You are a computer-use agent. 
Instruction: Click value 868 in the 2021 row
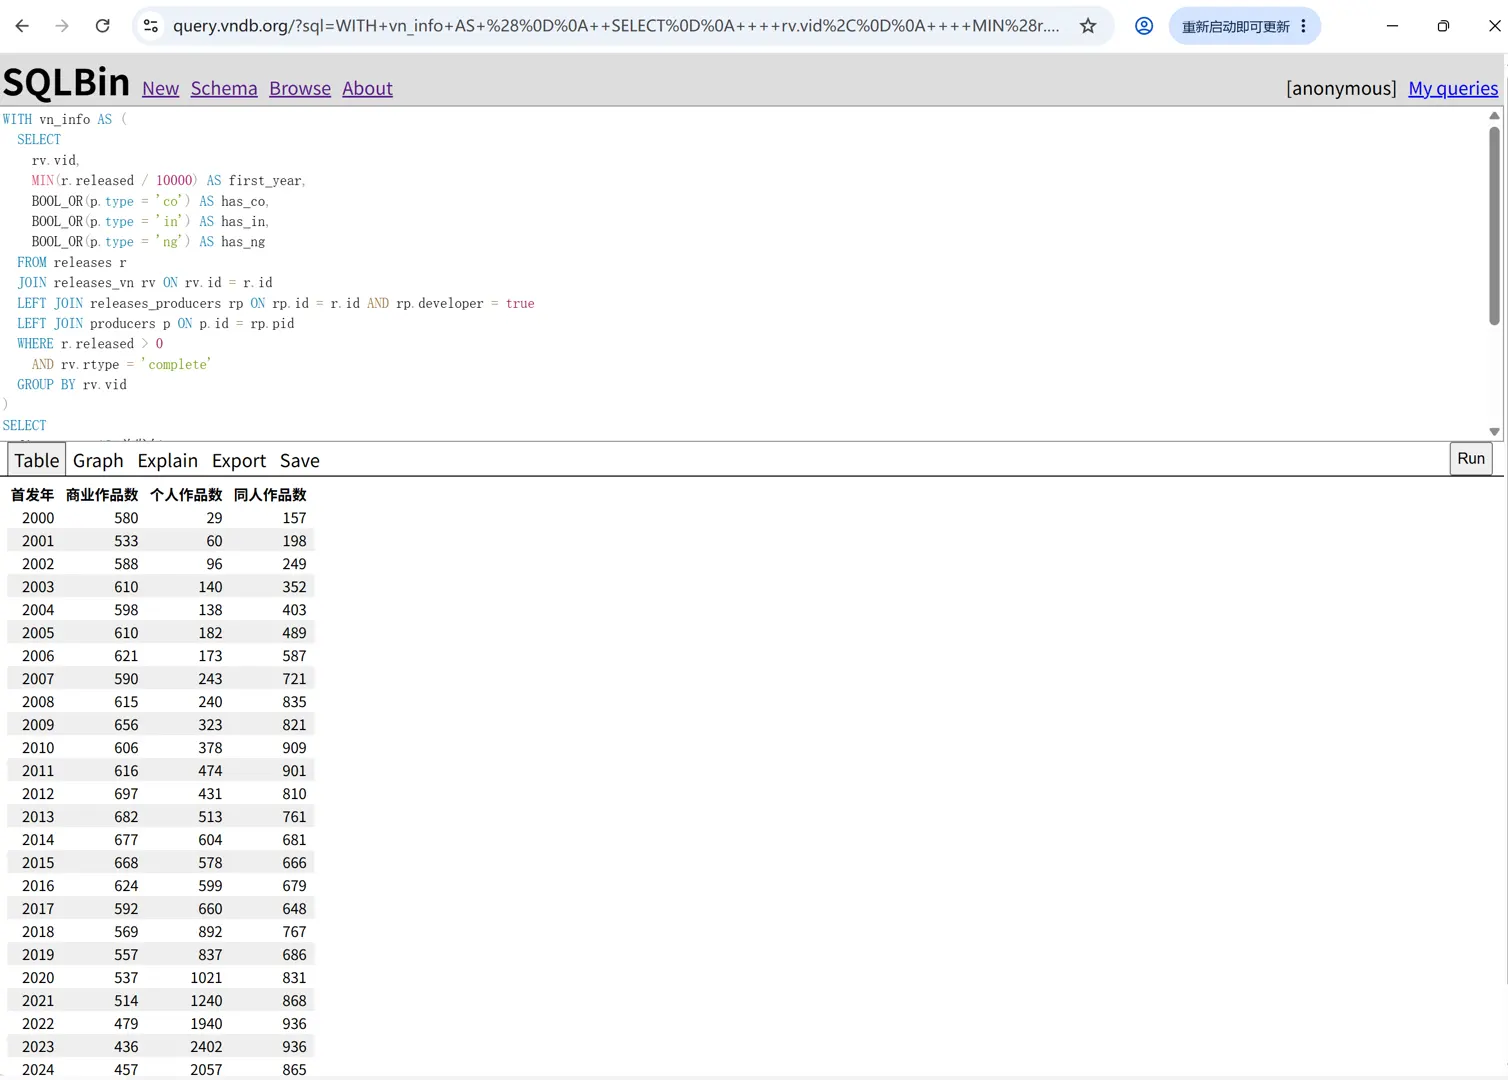point(294,1001)
